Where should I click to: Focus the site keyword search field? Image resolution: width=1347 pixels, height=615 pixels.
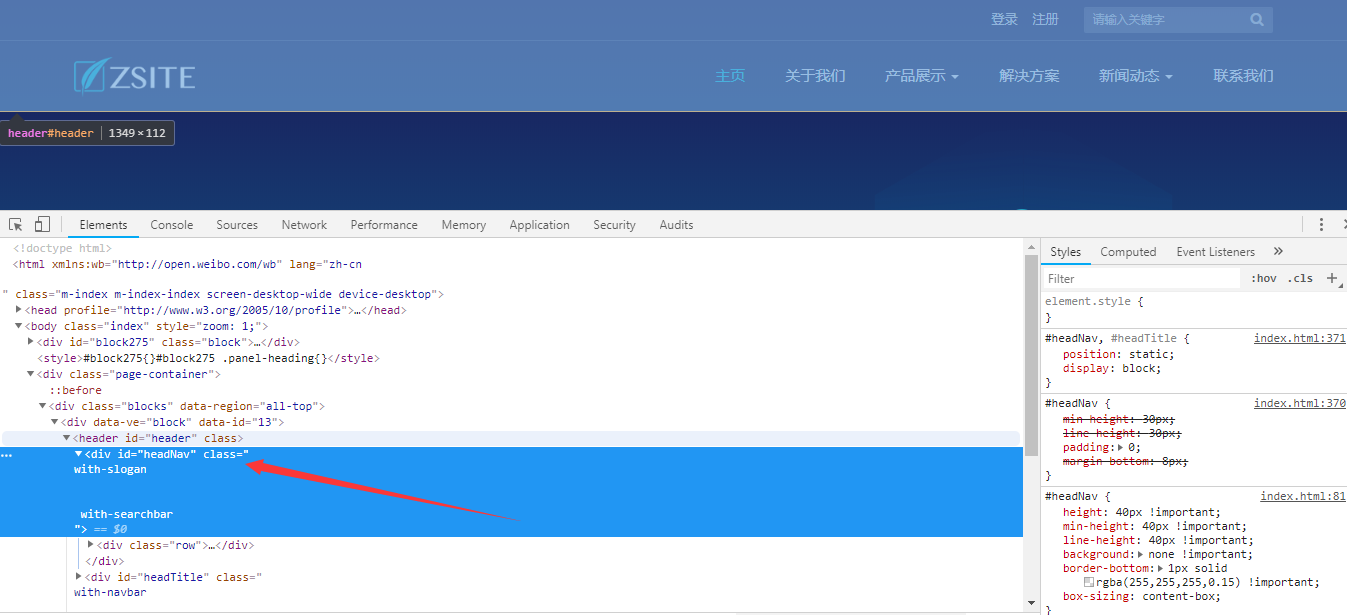coord(1165,20)
